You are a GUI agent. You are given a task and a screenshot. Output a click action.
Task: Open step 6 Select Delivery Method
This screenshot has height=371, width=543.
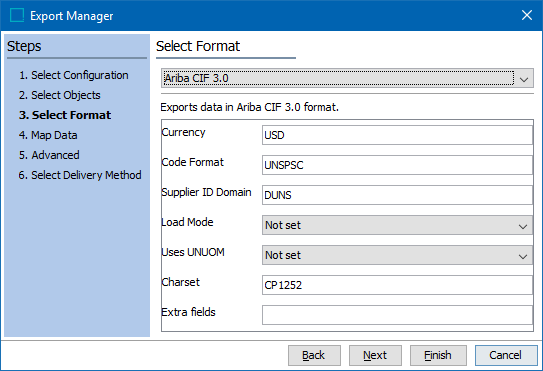pos(80,175)
